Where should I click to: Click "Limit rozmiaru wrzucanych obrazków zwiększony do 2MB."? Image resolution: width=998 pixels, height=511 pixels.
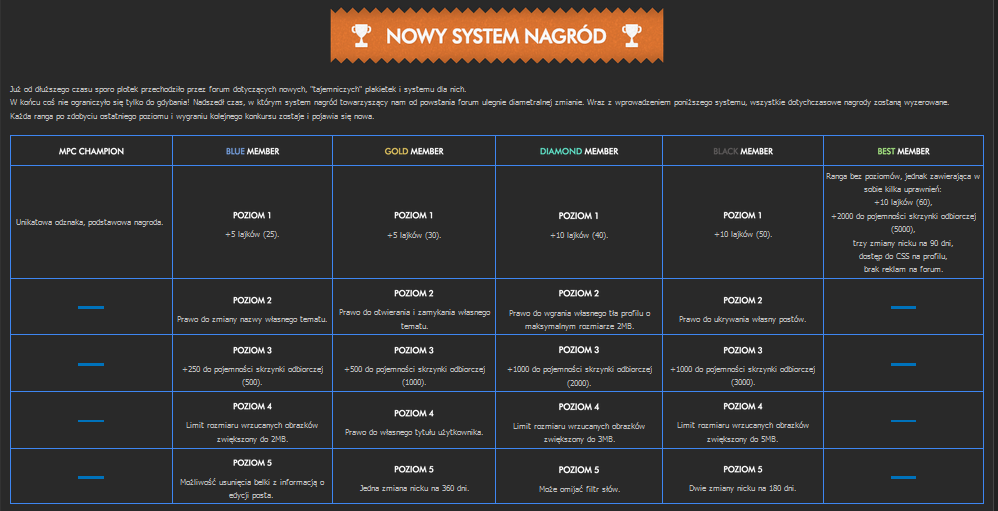click(x=252, y=431)
